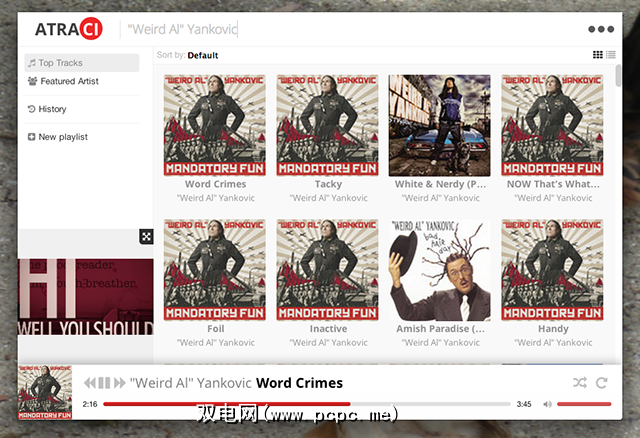Click the video preview in sidebar

(x=86, y=297)
